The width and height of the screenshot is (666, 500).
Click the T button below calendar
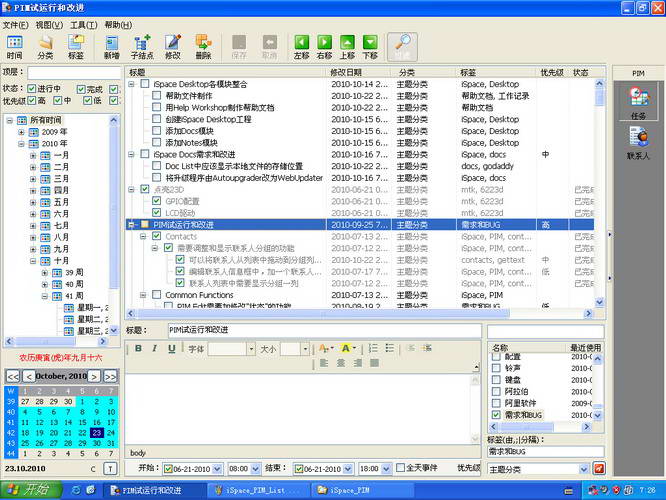pos(110,469)
